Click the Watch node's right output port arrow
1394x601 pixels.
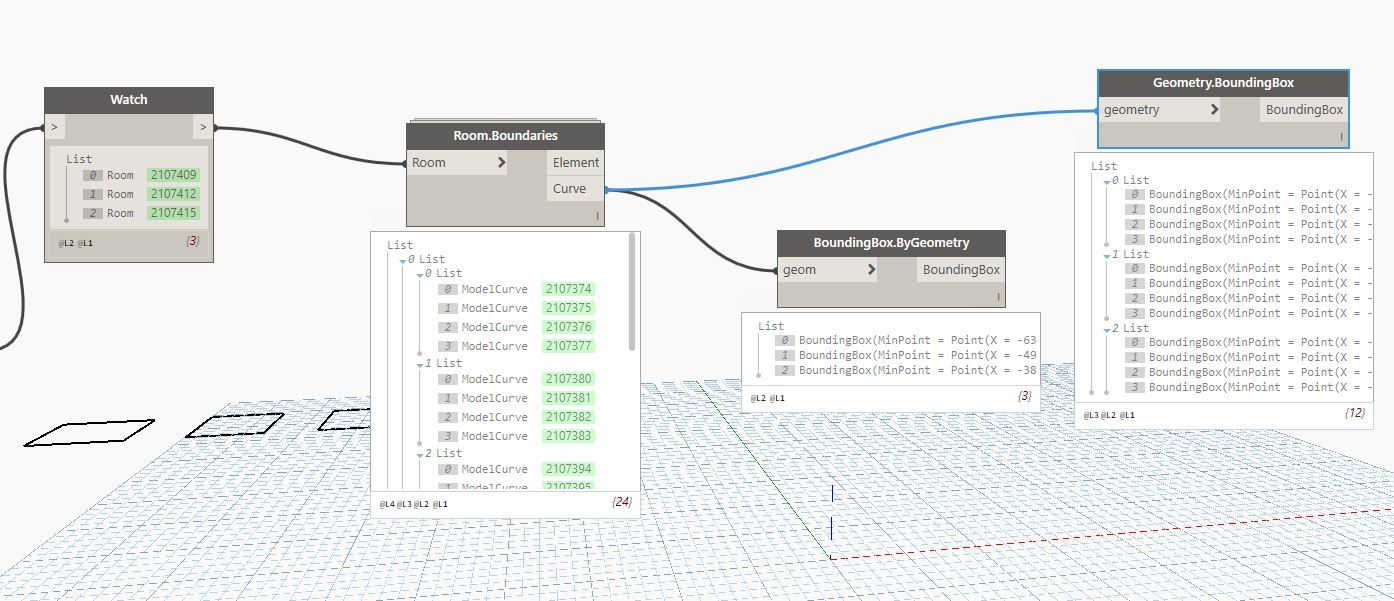pyautogui.click(x=203, y=127)
